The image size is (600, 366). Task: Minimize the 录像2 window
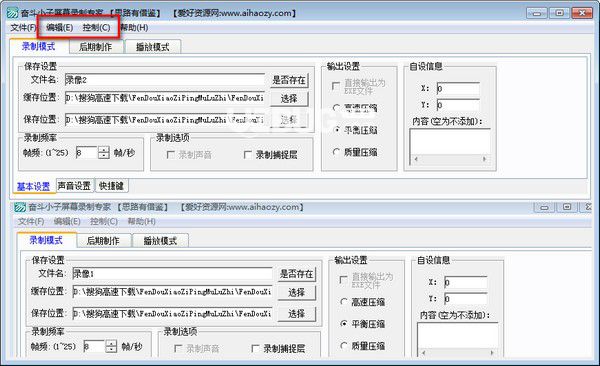coord(537,13)
